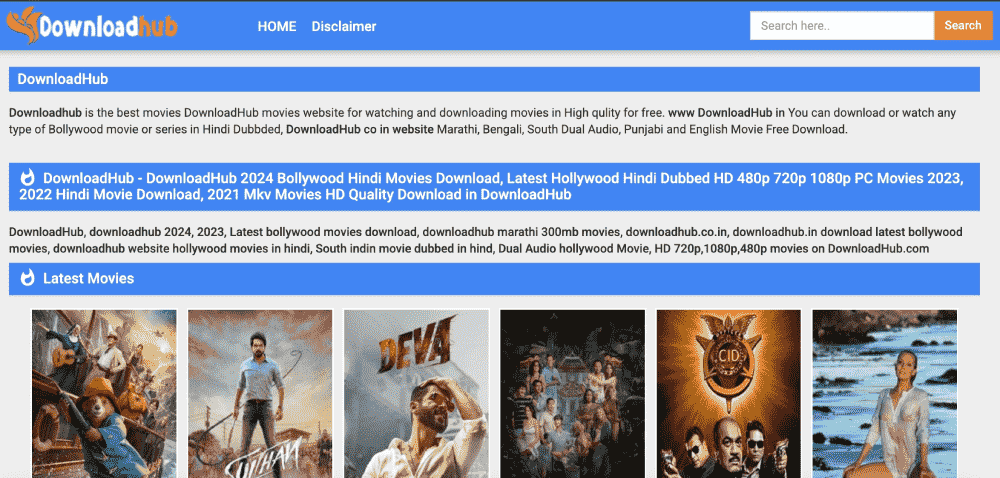
Task: Open the poster of the man in blue shirt
Action: (x=260, y=393)
